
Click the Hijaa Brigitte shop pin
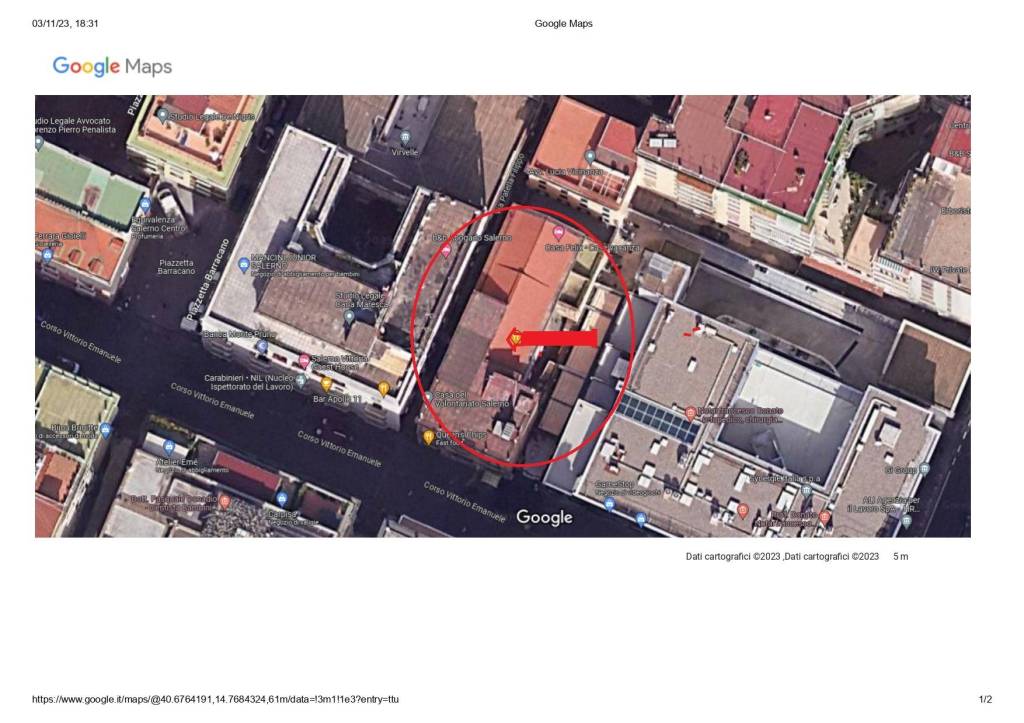(x=106, y=430)
